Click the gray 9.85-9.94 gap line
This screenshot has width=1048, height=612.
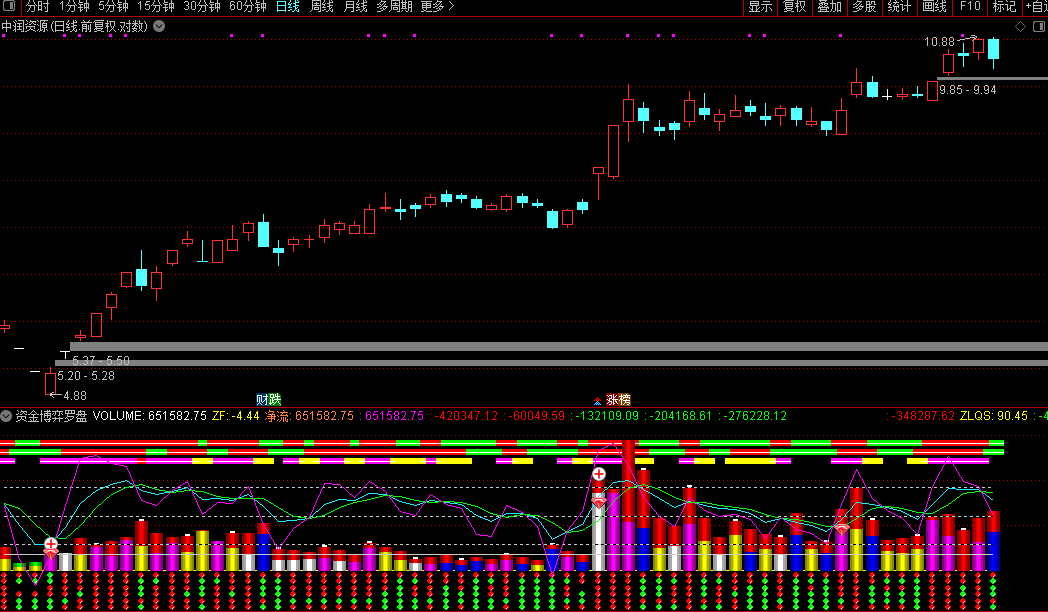click(993, 79)
